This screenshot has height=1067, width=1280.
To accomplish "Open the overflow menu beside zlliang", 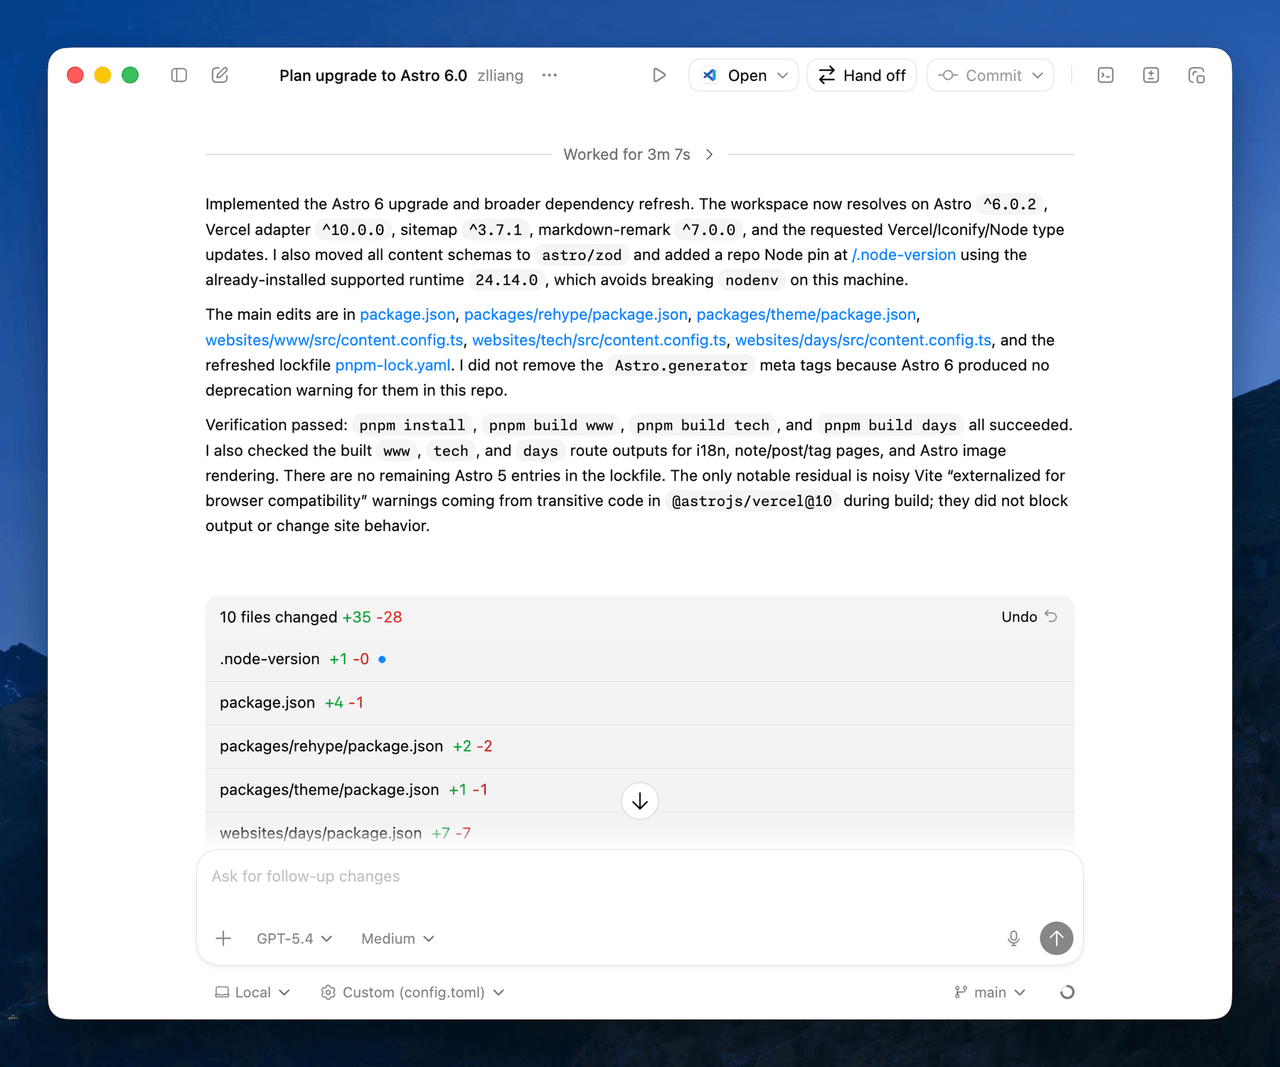I will 548,75.
